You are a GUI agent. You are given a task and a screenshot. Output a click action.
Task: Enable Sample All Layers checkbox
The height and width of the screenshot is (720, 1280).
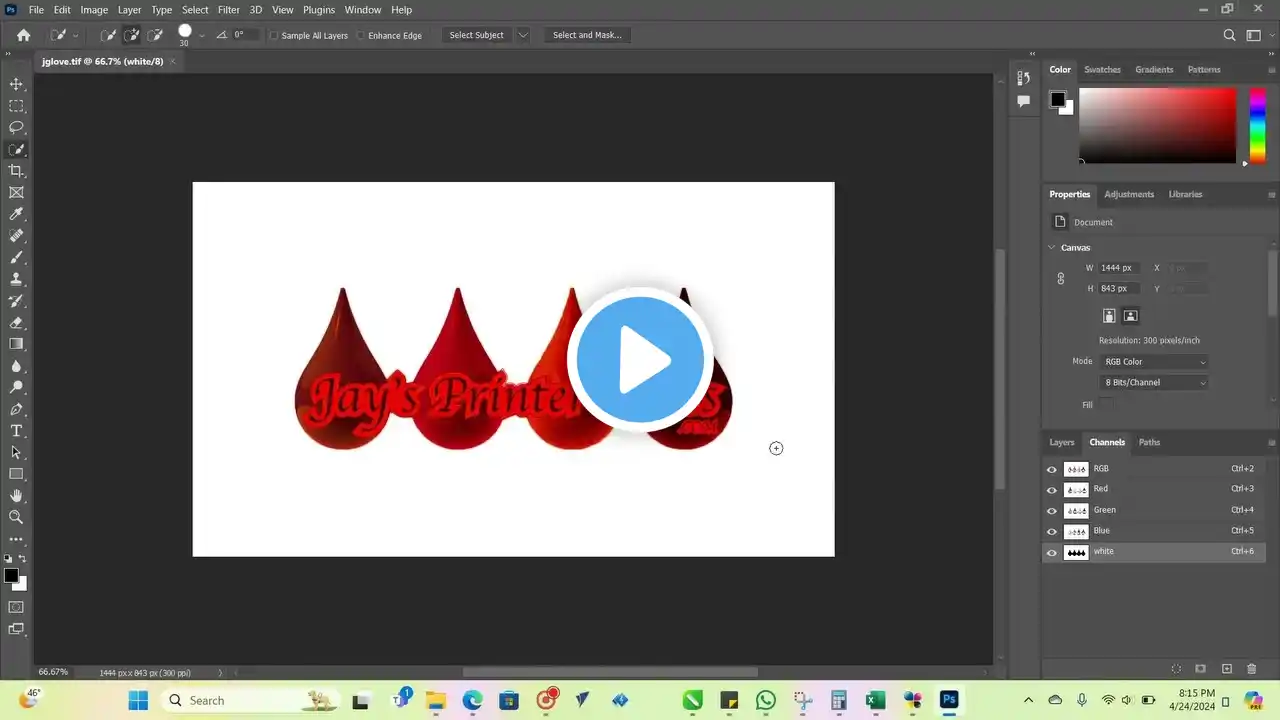pos(275,36)
